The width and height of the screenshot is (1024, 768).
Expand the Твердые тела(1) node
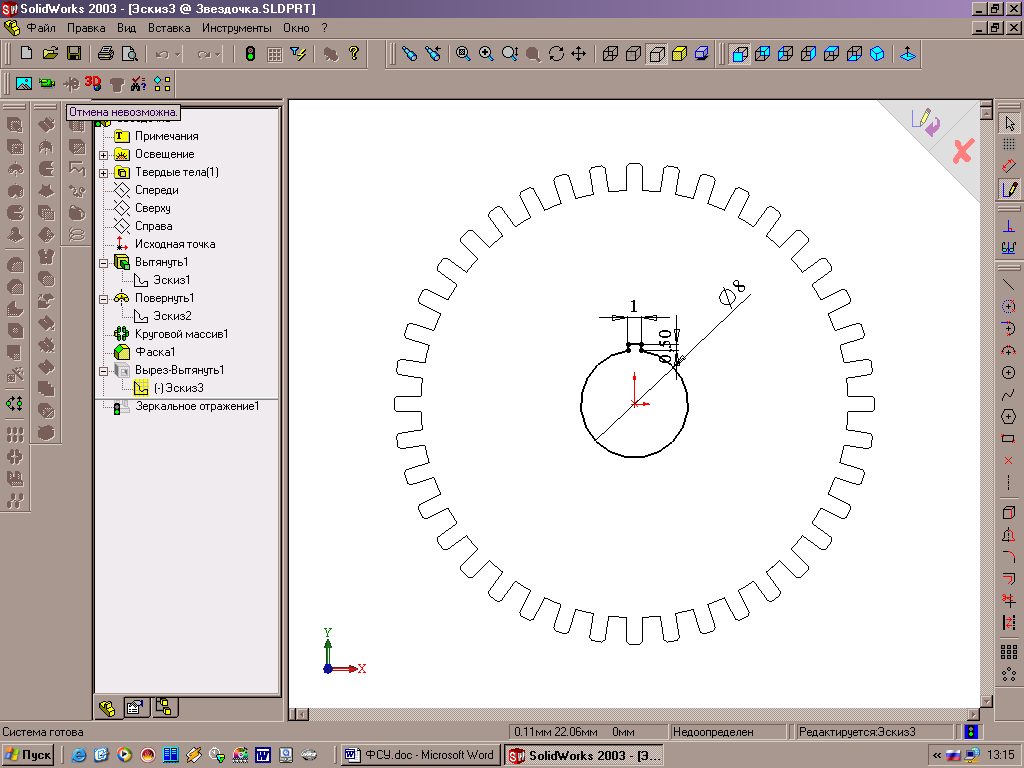pos(103,173)
